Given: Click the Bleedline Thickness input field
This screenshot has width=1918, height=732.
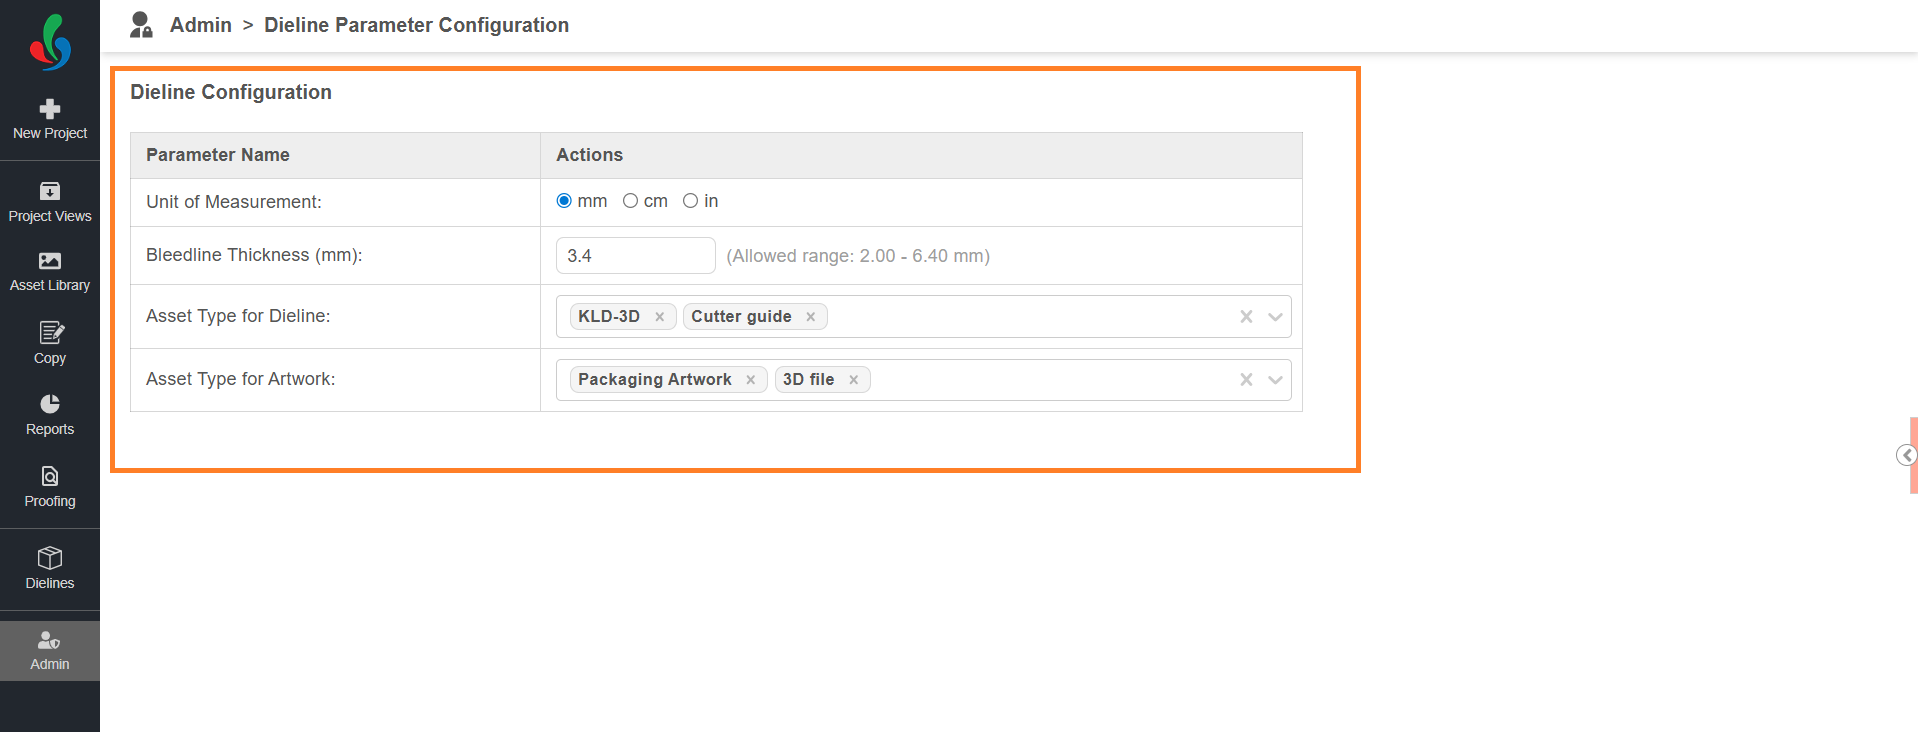Looking at the screenshot, I should (x=635, y=256).
